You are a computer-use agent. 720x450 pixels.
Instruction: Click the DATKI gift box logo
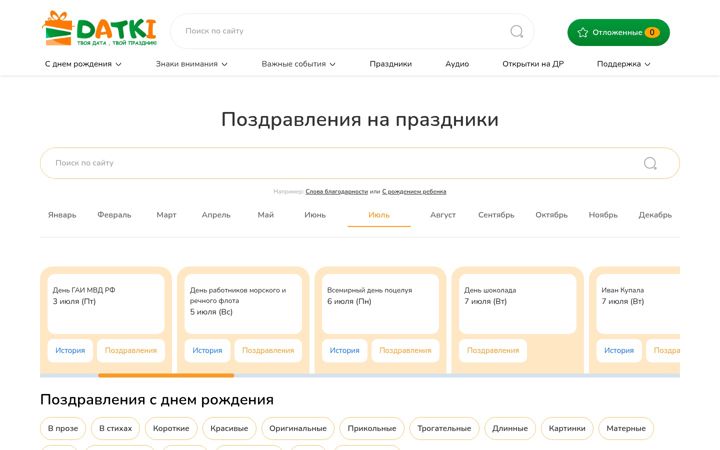click(100, 28)
